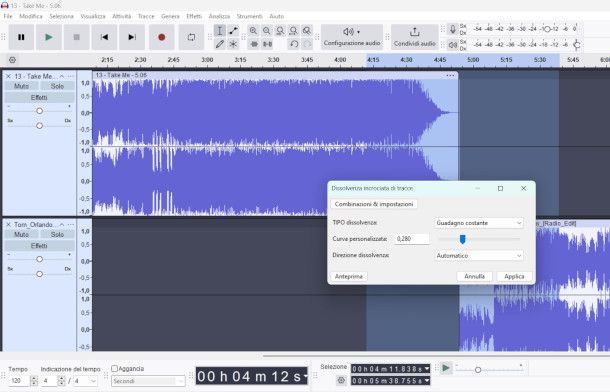
Task: Click Applica in crossfade dialog
Action: coord(514,276)
